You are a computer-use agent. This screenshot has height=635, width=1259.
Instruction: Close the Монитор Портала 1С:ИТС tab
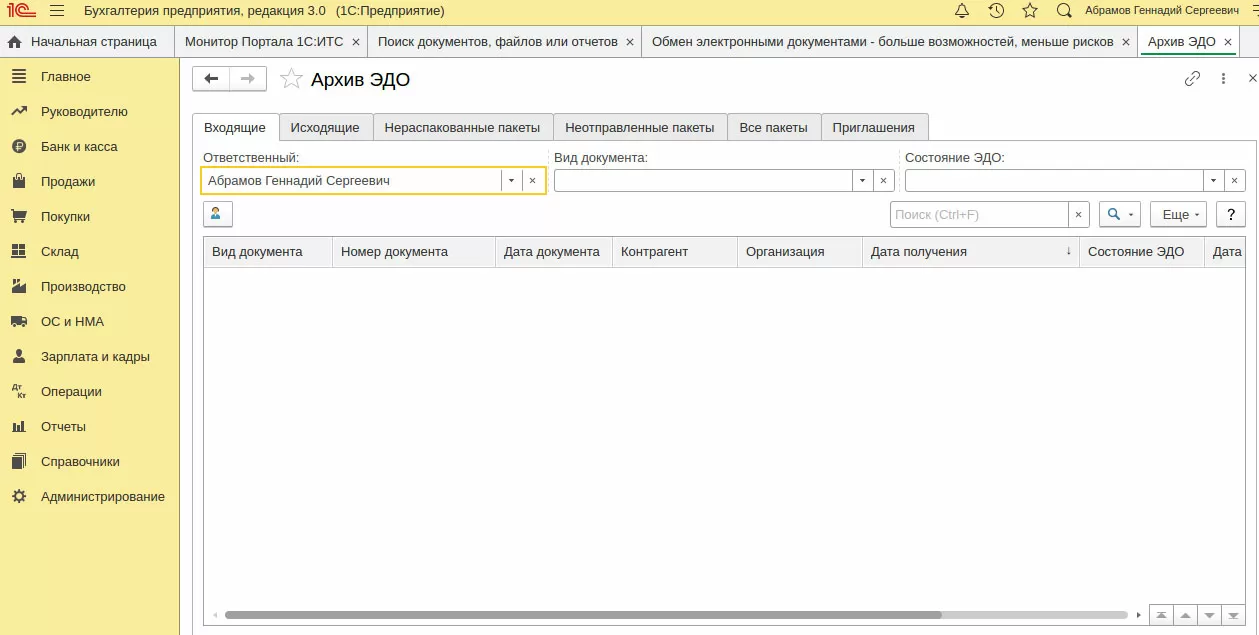click(x=356, y=42)
